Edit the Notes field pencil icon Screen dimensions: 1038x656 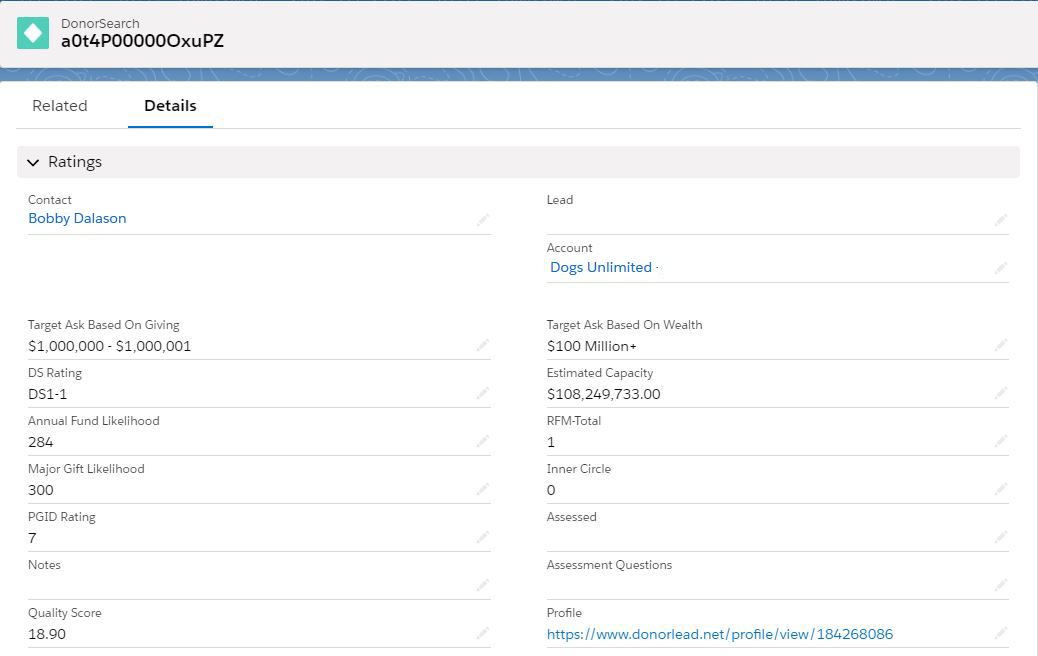tap(483, 585)
